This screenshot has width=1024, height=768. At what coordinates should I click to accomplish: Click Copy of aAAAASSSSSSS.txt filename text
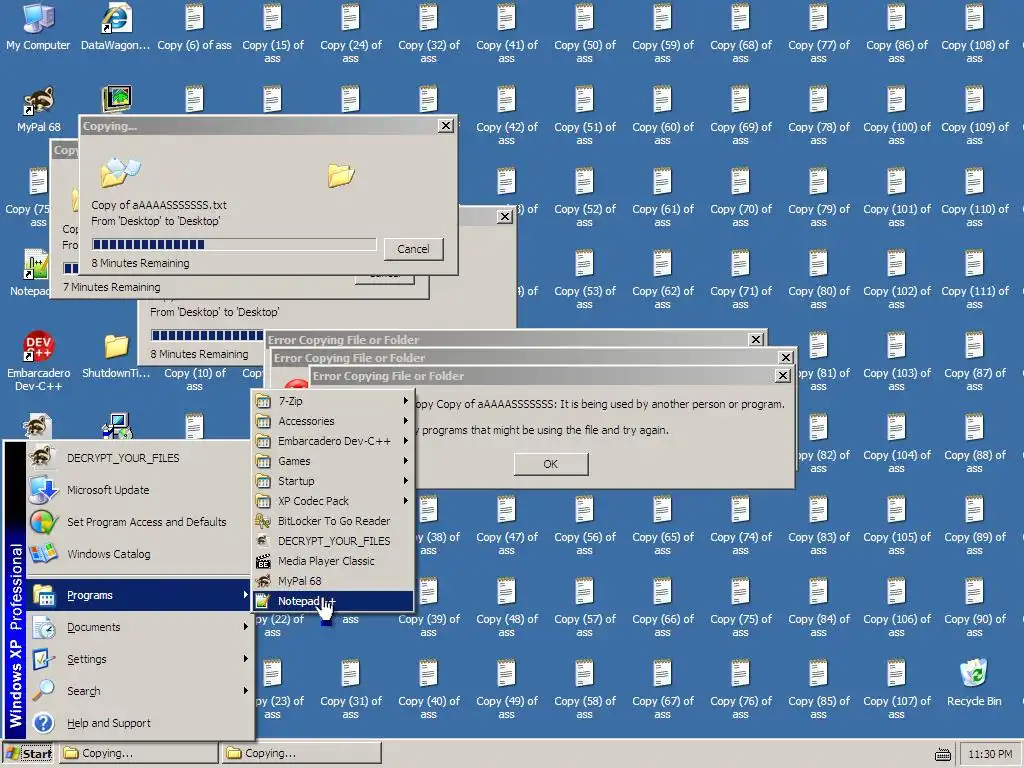159,204
